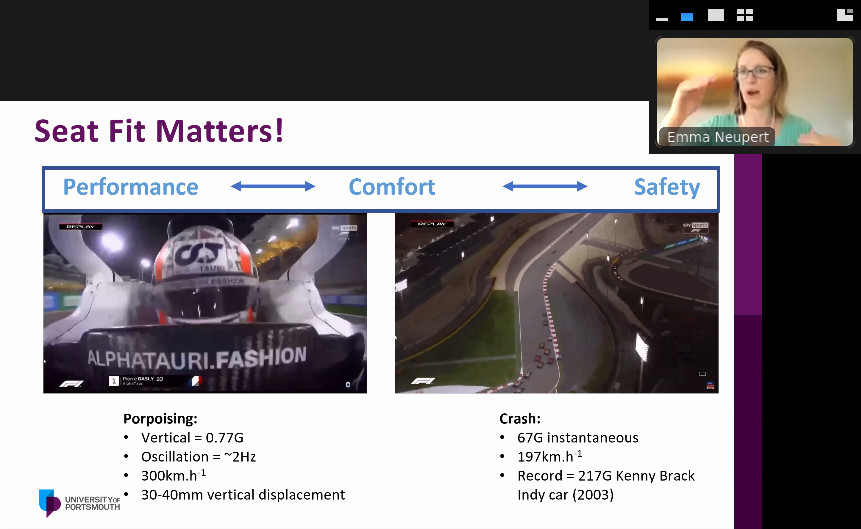Click the 'Indy car (2003)' line

(566, 495)
